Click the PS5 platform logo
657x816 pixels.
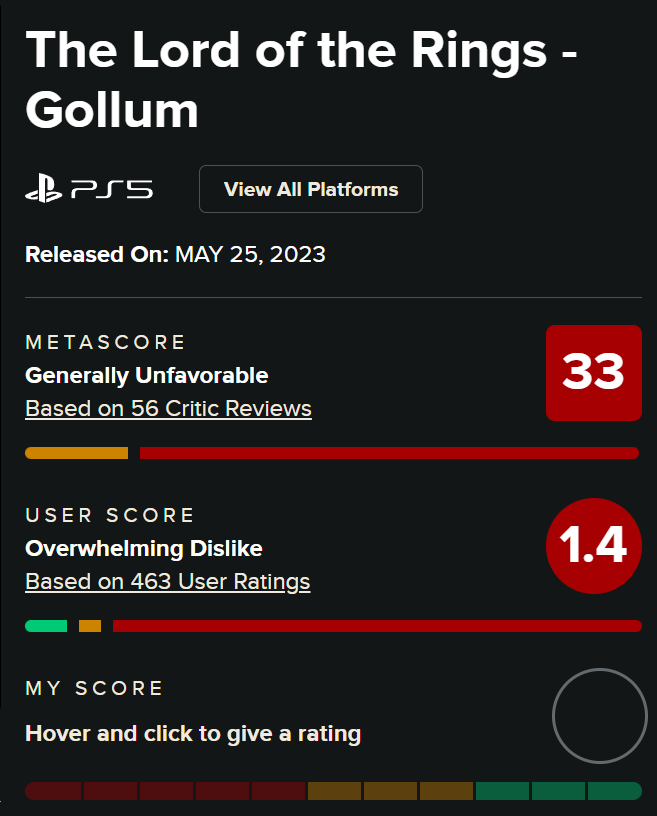tap(89, 189)
